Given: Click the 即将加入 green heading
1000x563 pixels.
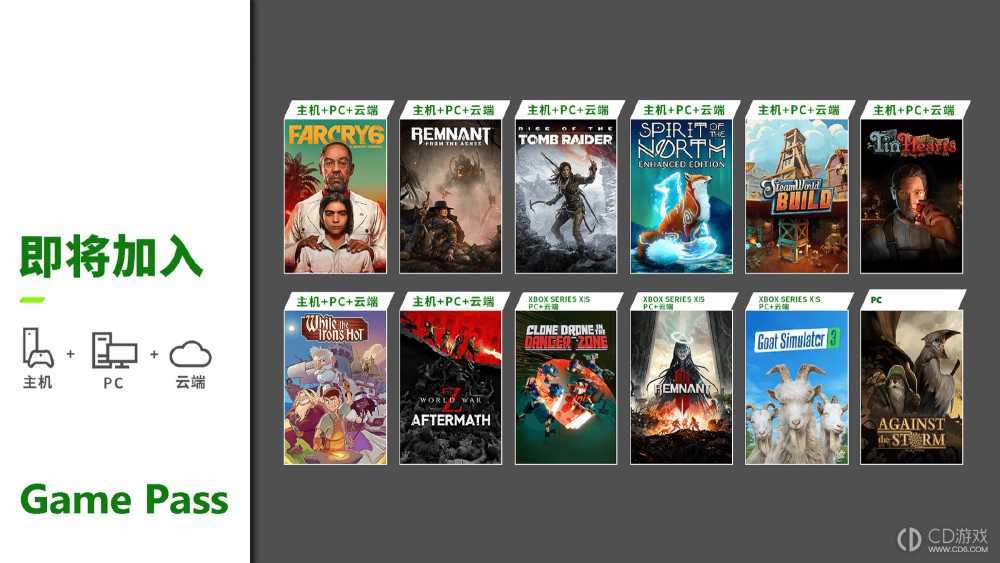Looking at the screenshot, I should point(111,256).
